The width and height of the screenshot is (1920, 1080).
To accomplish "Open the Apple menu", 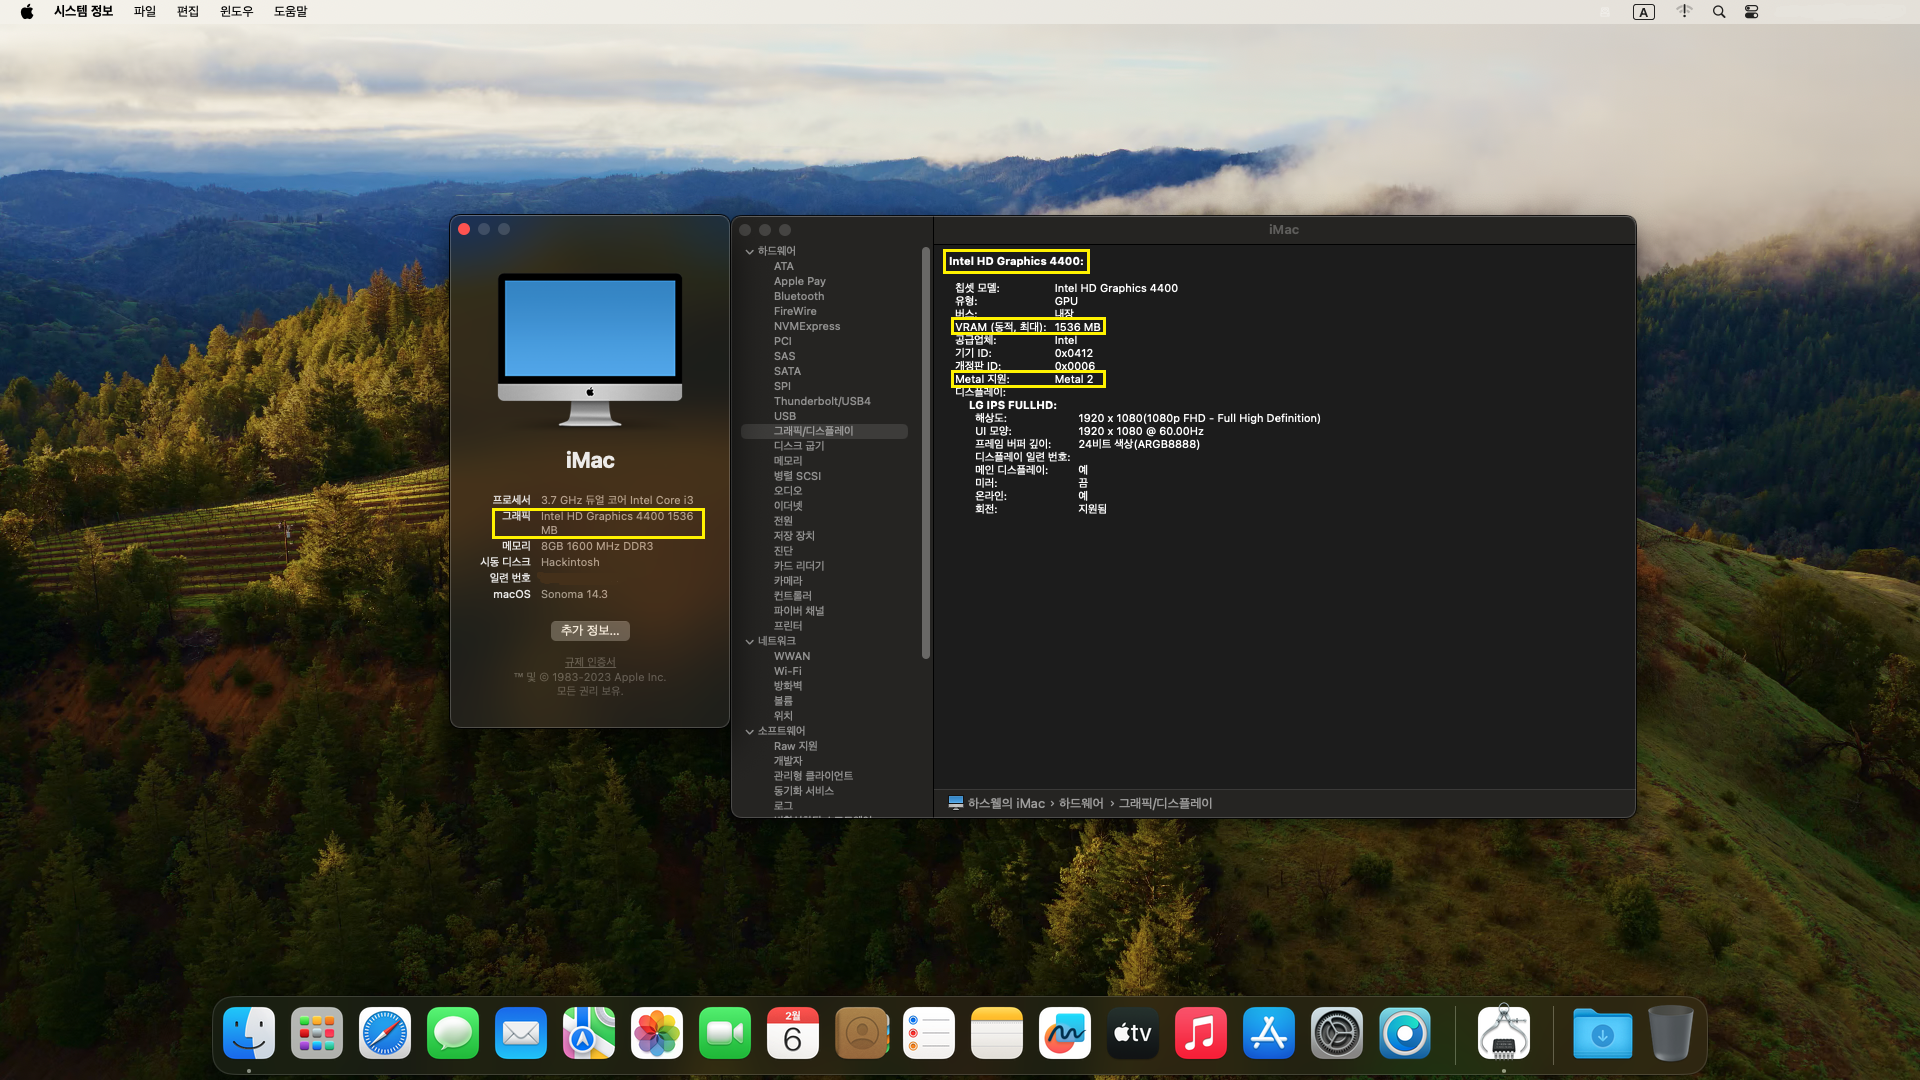I will click(27, 12).
